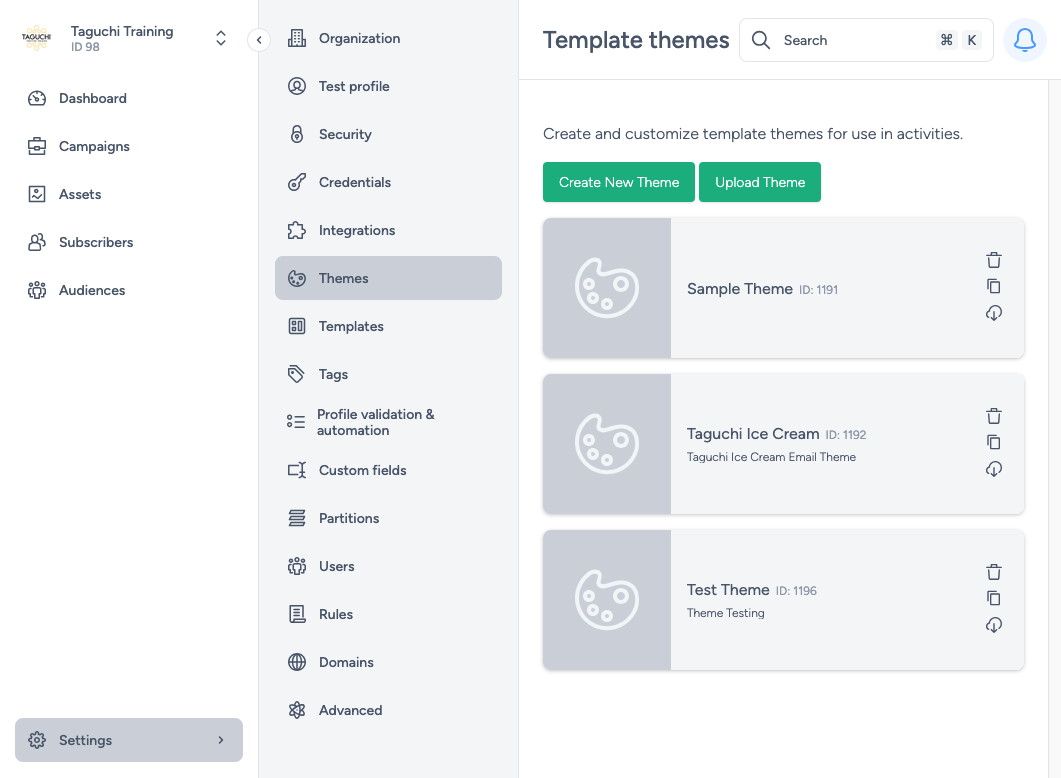Viewport: 1061px width, 778px height.
Task: Delete Test Theme with trash icon
Action: [x=993, y=572]
